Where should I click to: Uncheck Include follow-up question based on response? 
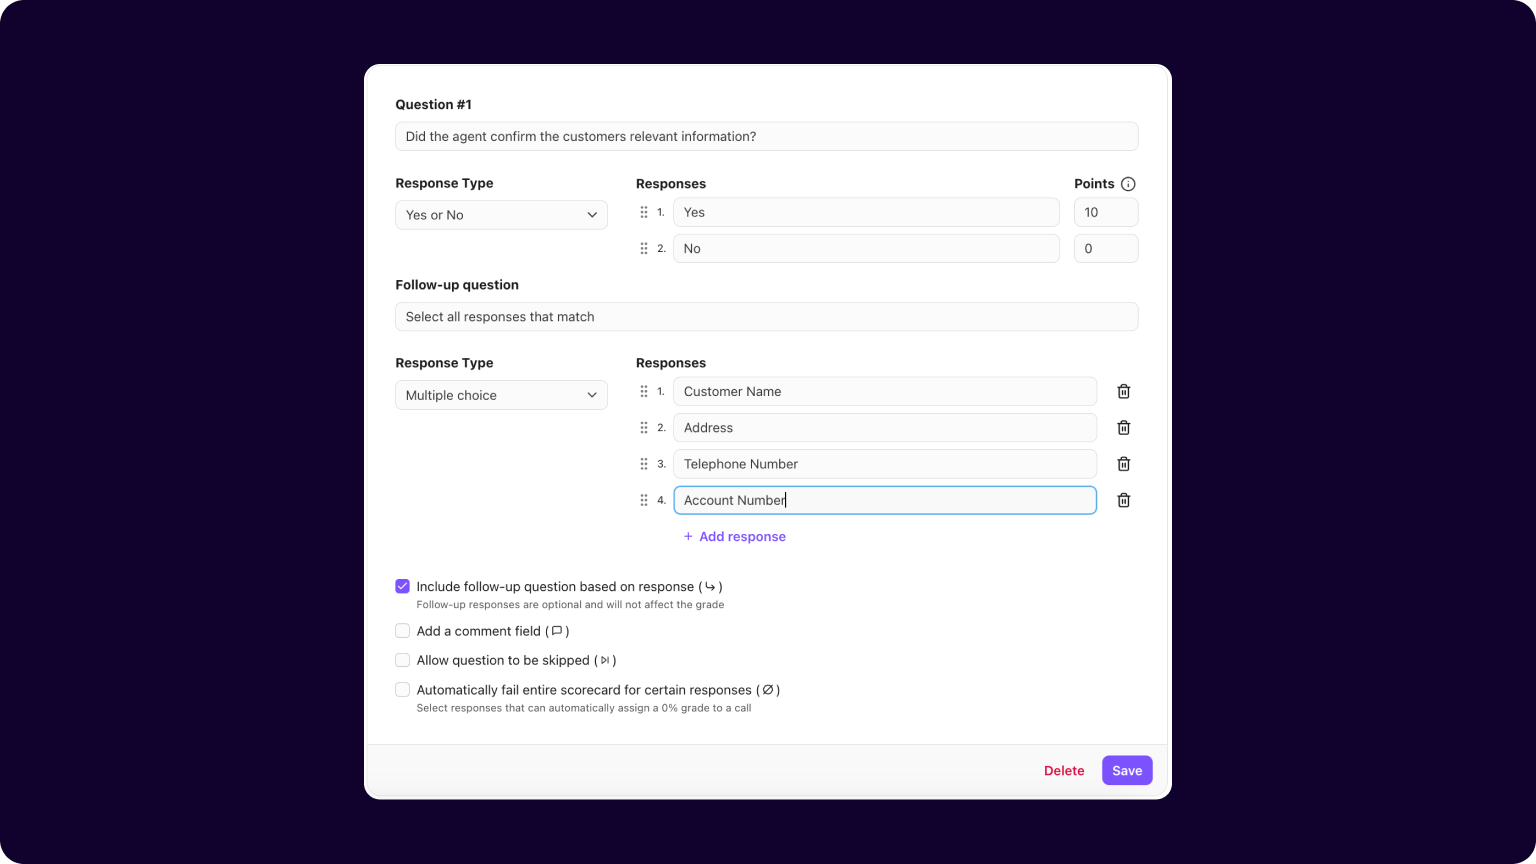pyautogui.click(x=402, y=586)
